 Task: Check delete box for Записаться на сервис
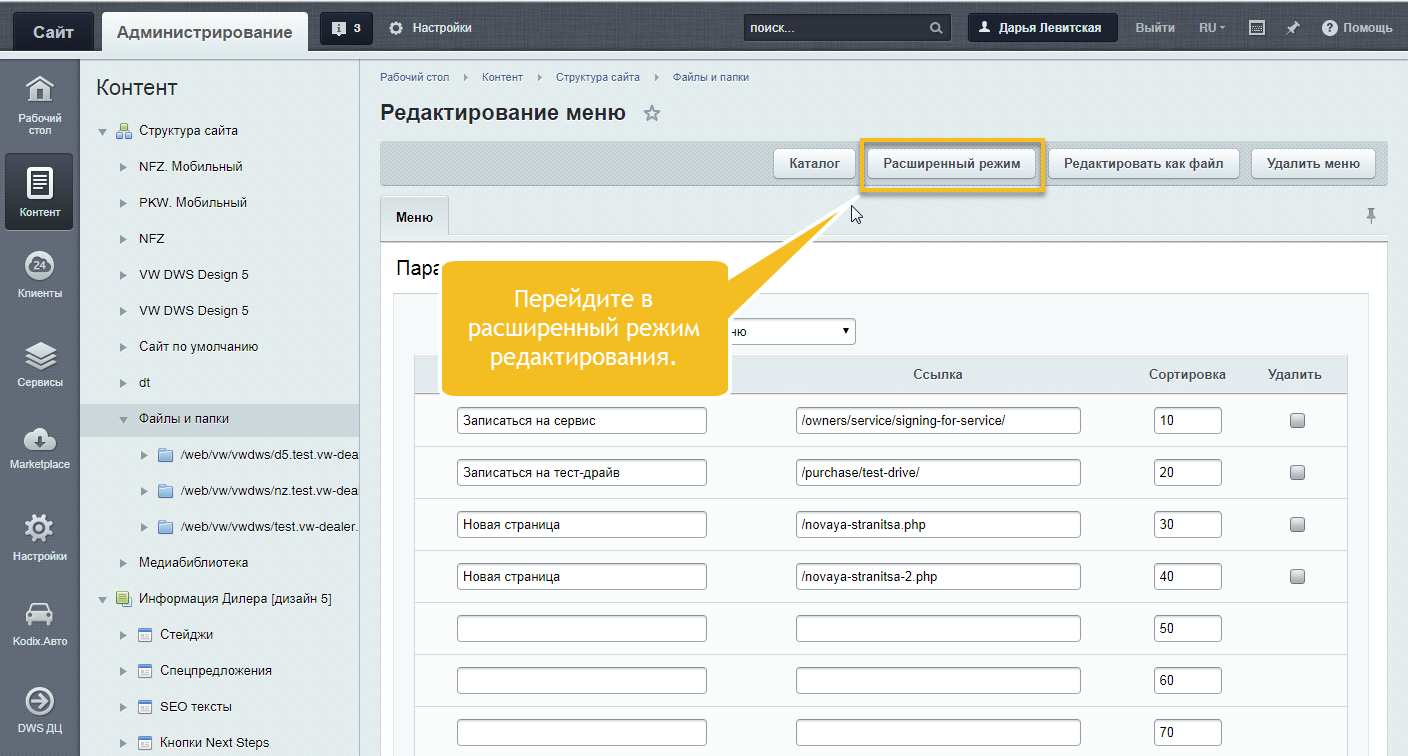pos(1297,421)
